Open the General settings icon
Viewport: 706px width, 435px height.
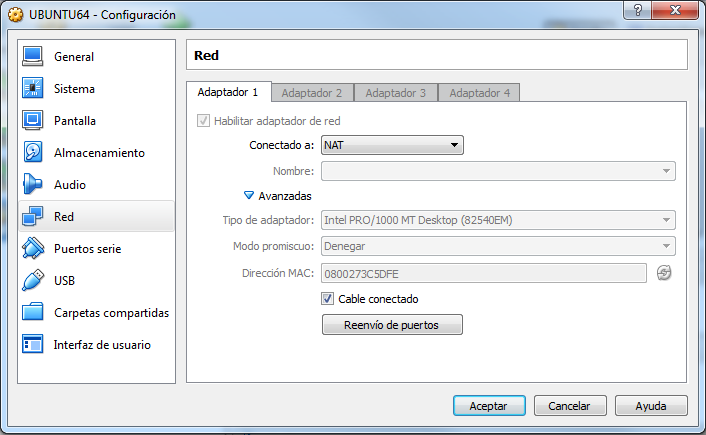[32, 57]
